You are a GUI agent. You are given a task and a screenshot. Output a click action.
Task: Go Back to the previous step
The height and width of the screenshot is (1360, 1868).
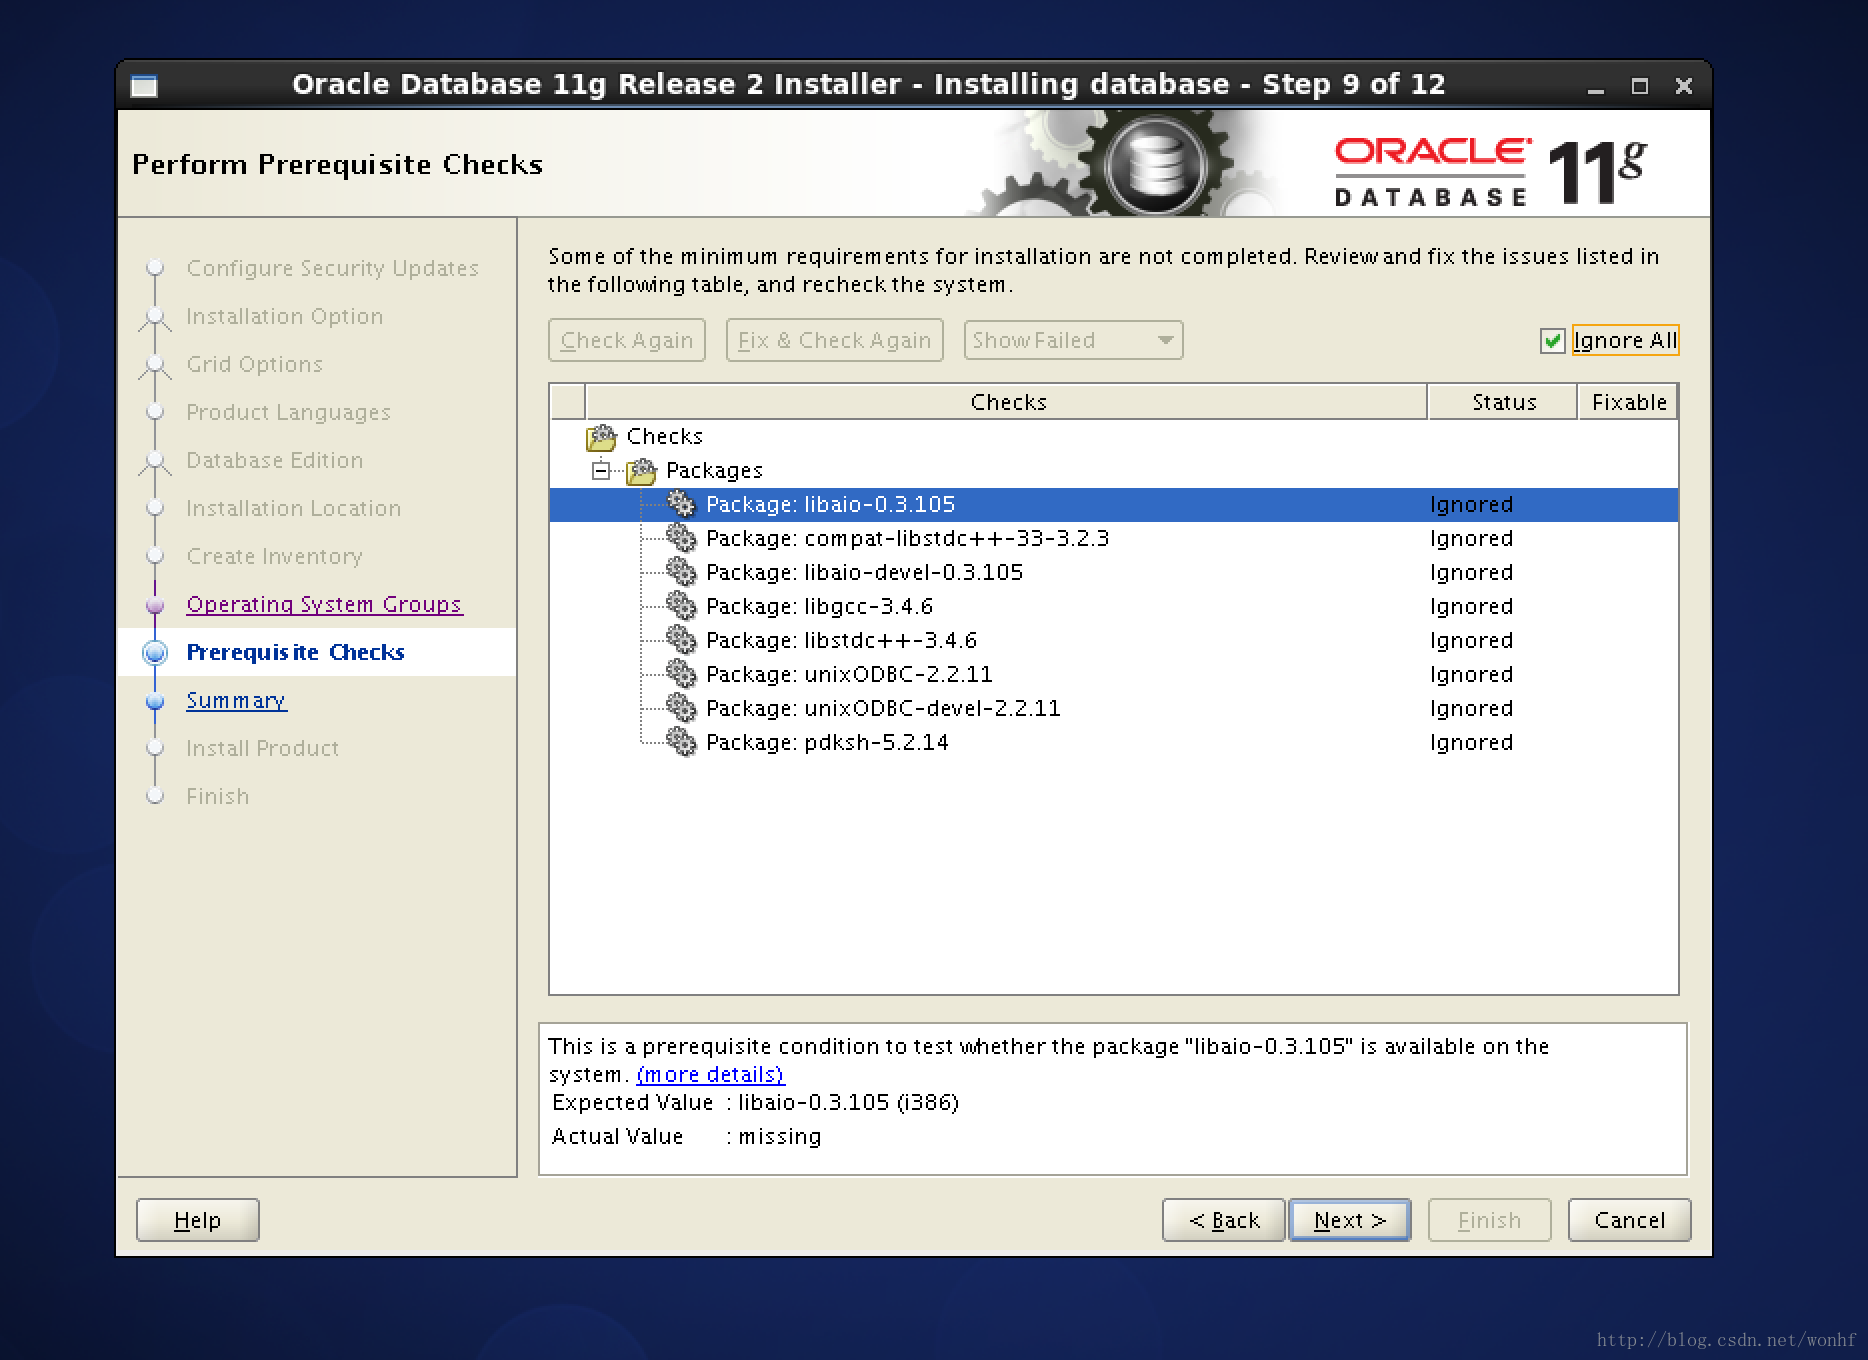(1224, 1220)
